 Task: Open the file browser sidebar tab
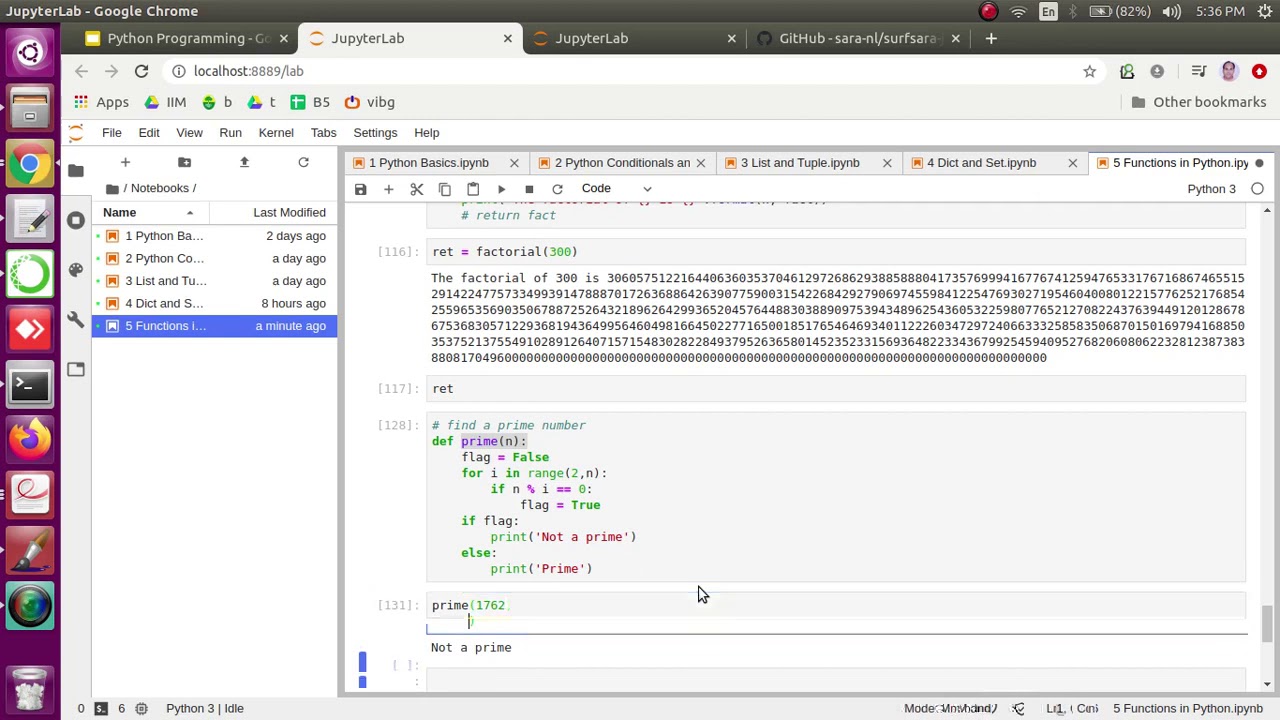tap(76, 171)
